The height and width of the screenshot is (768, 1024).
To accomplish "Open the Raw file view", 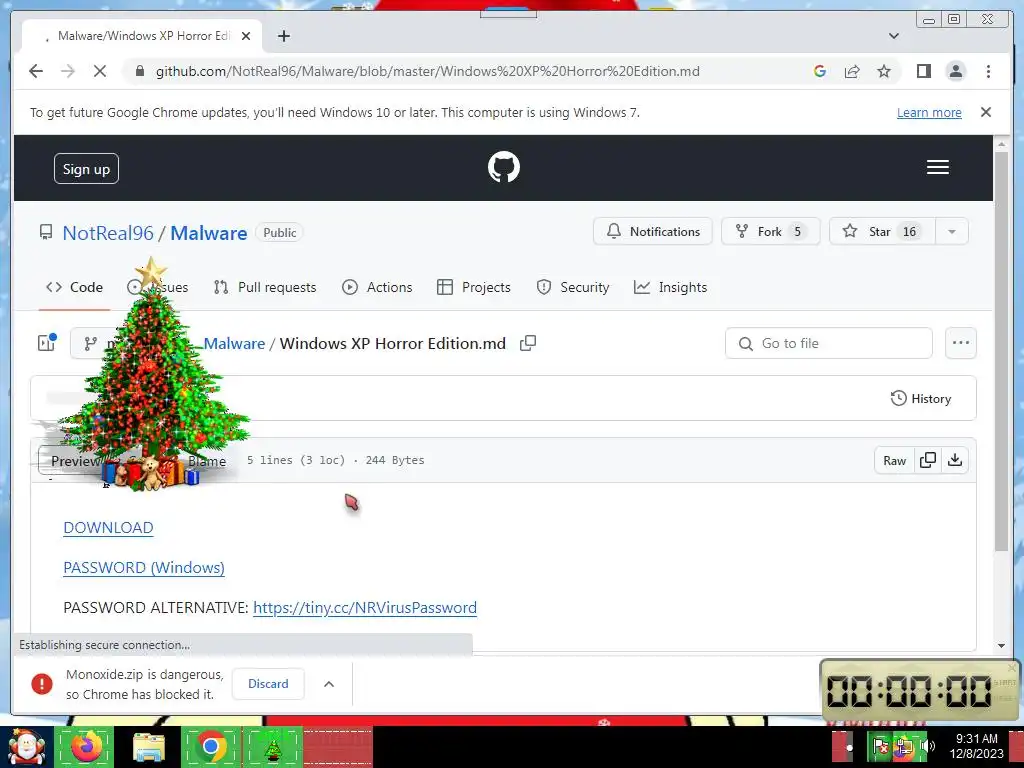I will [894, 460].
